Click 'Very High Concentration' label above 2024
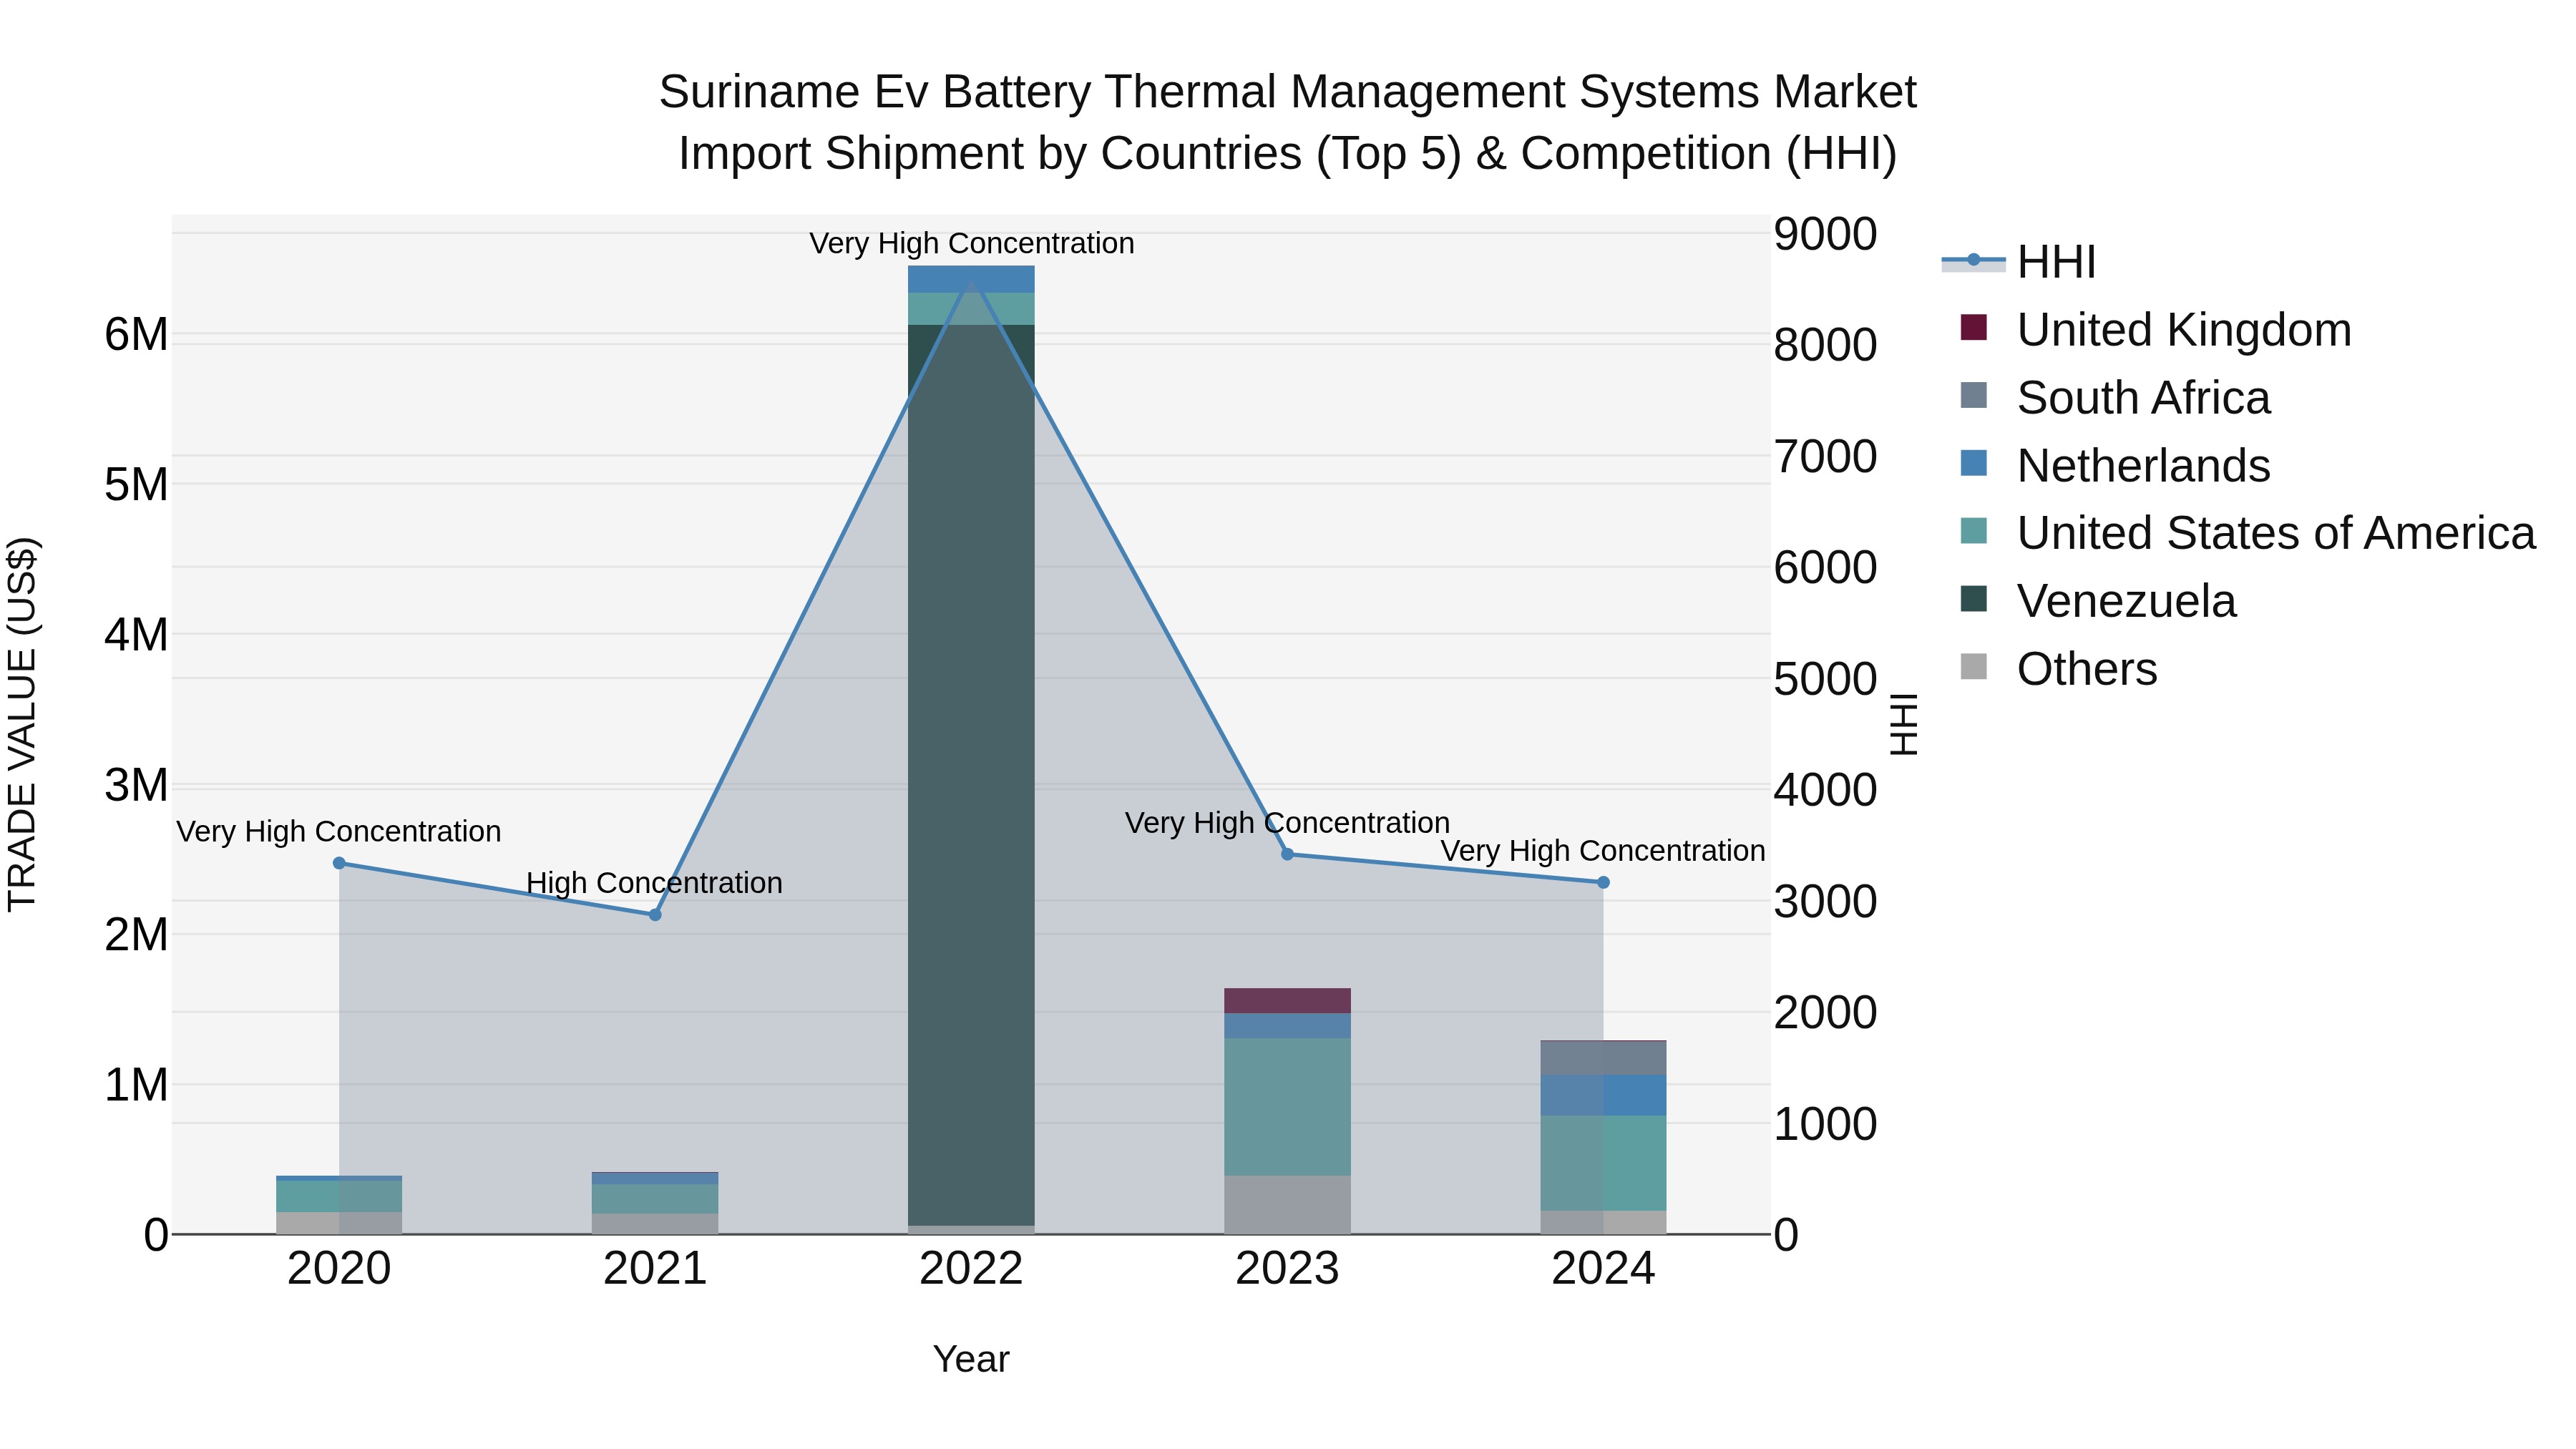The height and width of the screenshot is (1449, 2576). [1603, 851]
